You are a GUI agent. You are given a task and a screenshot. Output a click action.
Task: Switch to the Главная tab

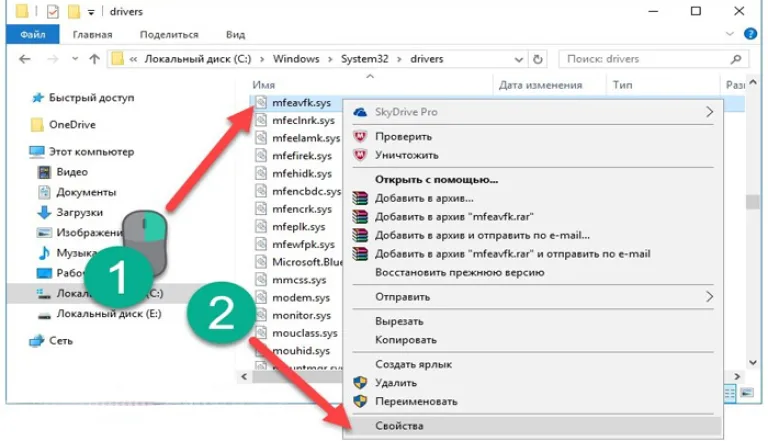click(93, 35)
